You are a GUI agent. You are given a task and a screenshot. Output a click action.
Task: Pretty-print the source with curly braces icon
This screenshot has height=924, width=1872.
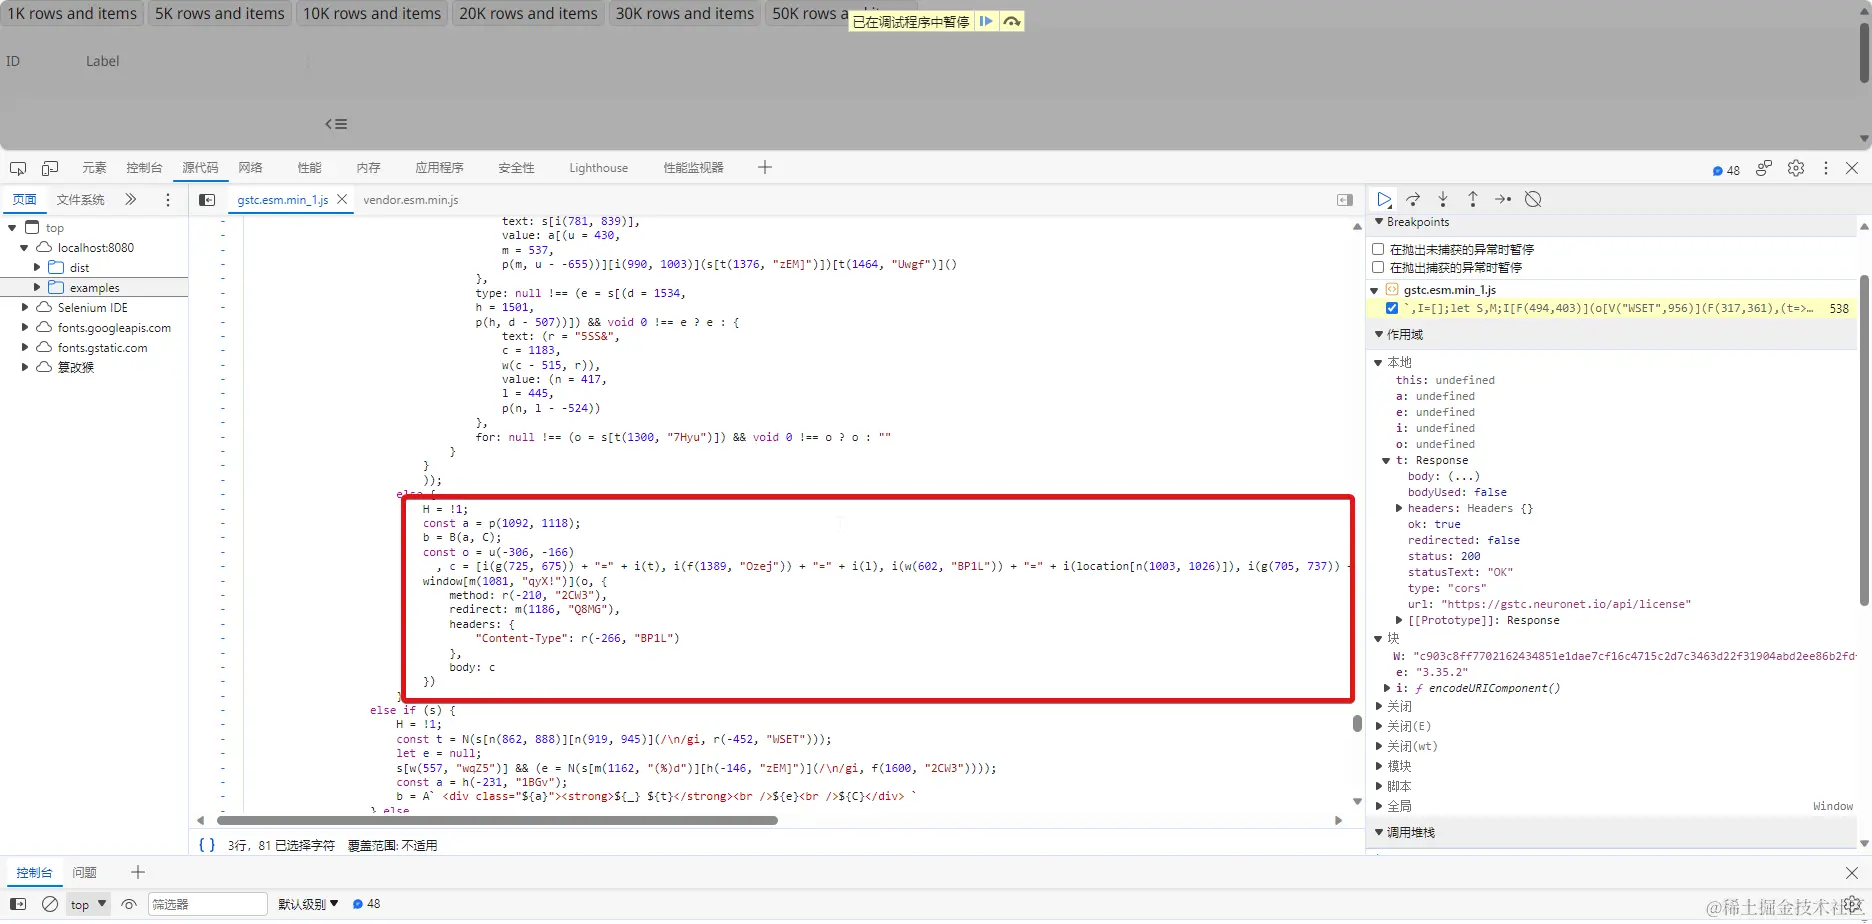pyautogui.click(x=207, y=845)
